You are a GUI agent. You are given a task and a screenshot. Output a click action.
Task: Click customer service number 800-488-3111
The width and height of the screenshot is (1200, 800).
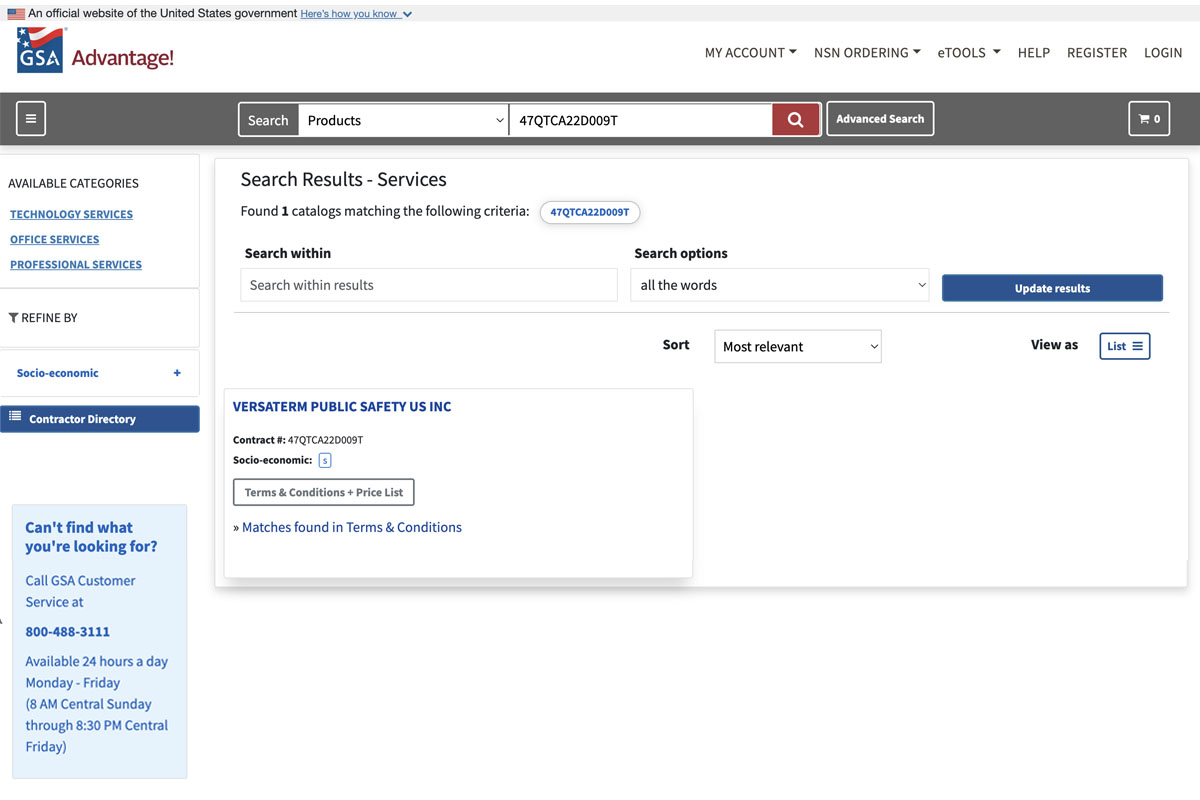point(68,632)
